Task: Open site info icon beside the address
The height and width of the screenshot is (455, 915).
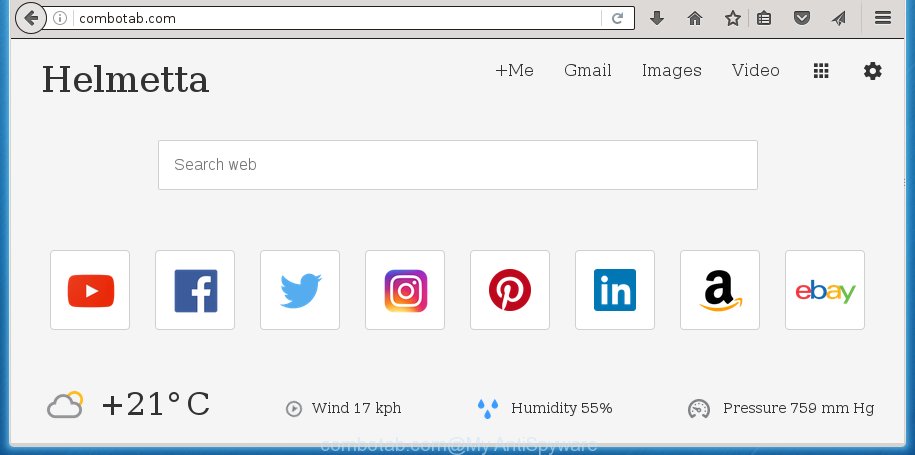Action: click(x=60, y=18)
